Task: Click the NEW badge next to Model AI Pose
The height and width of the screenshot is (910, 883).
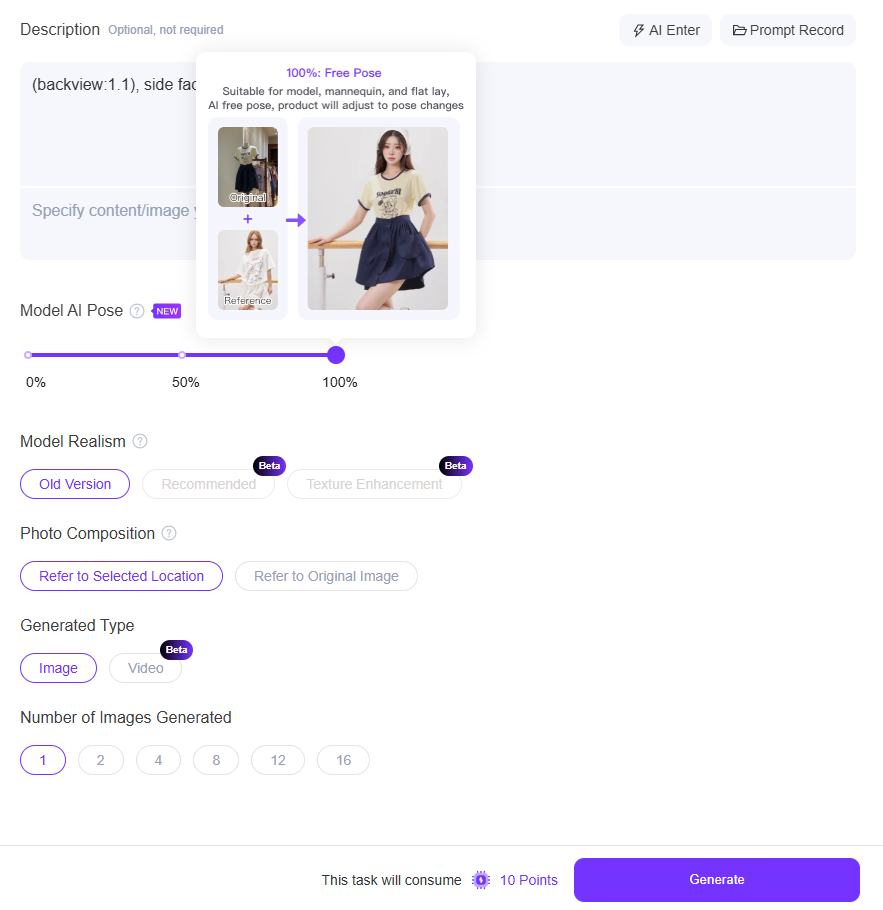Action: point(167,311)
